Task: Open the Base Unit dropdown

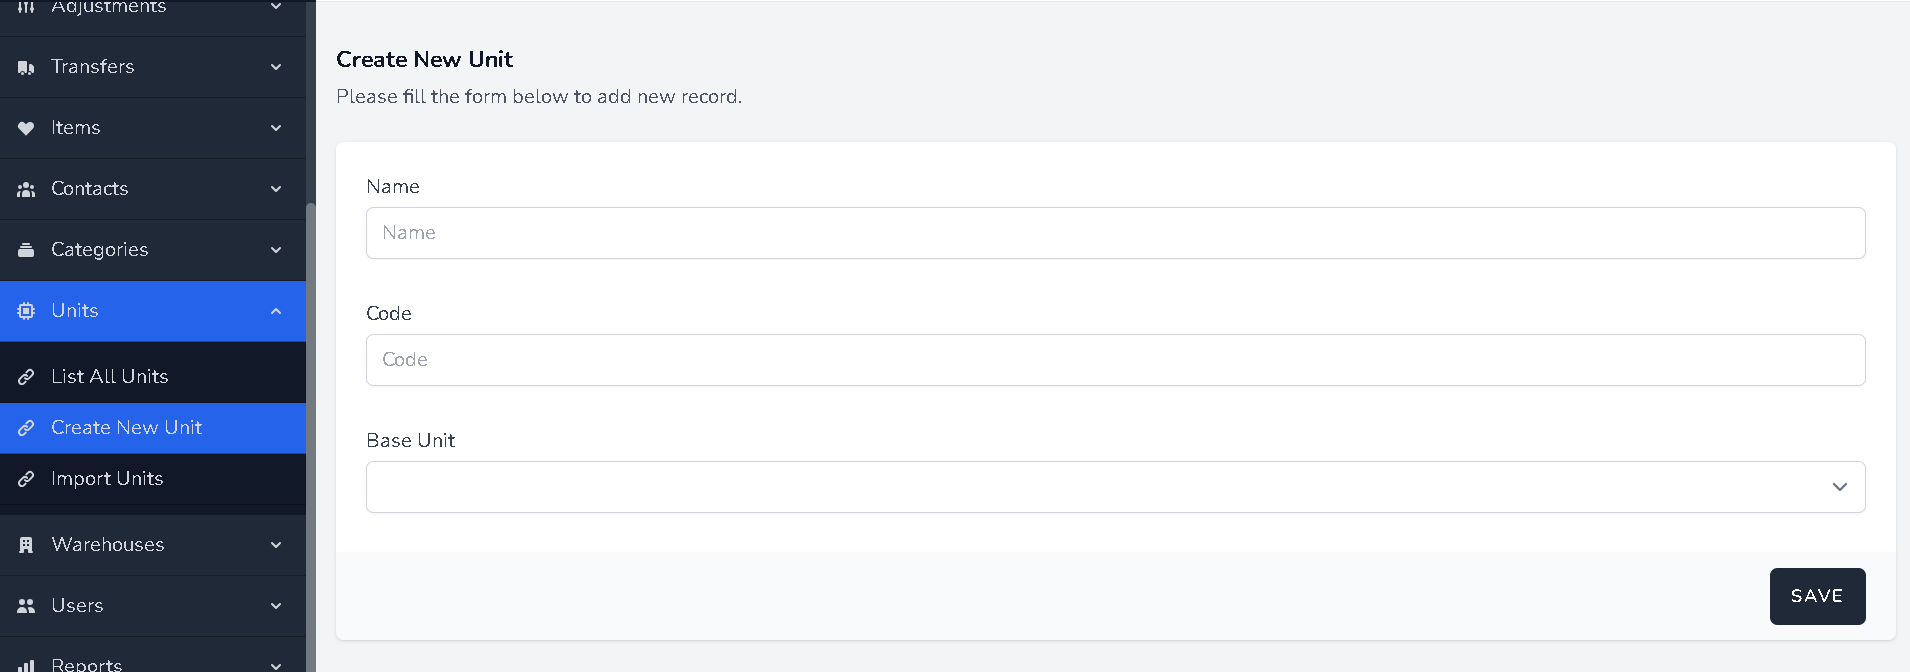Action: coord(1115,487)
